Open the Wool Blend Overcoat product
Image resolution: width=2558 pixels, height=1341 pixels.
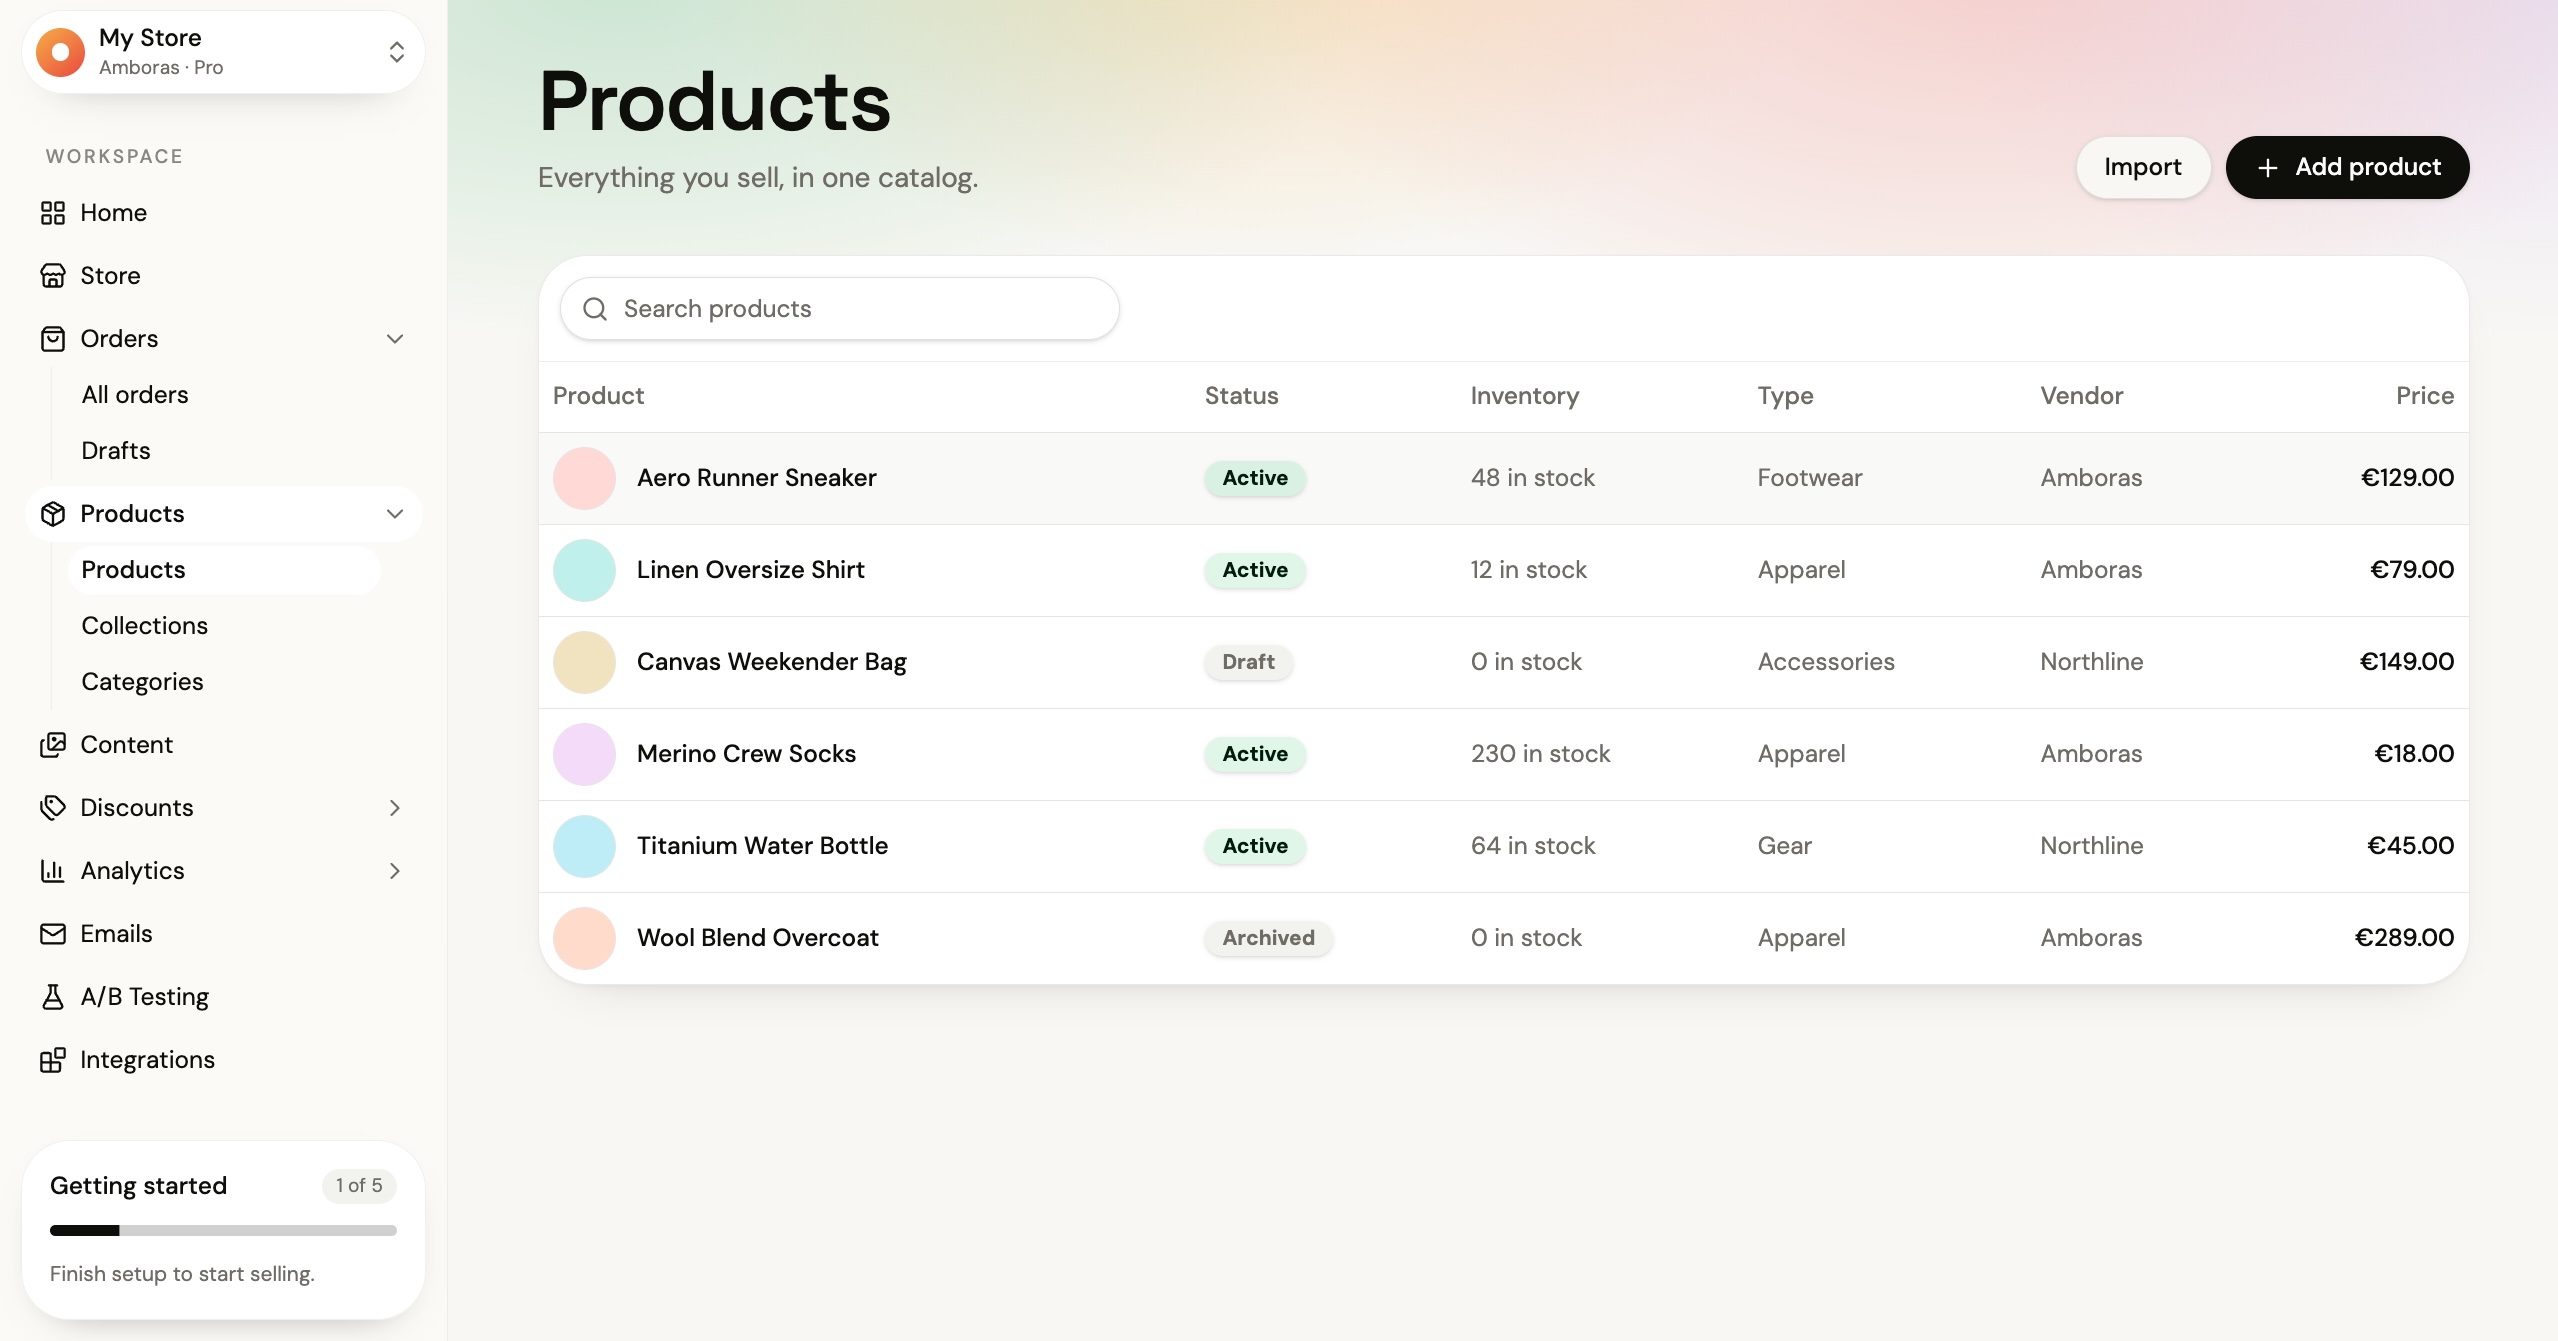[x=758, y=938]
